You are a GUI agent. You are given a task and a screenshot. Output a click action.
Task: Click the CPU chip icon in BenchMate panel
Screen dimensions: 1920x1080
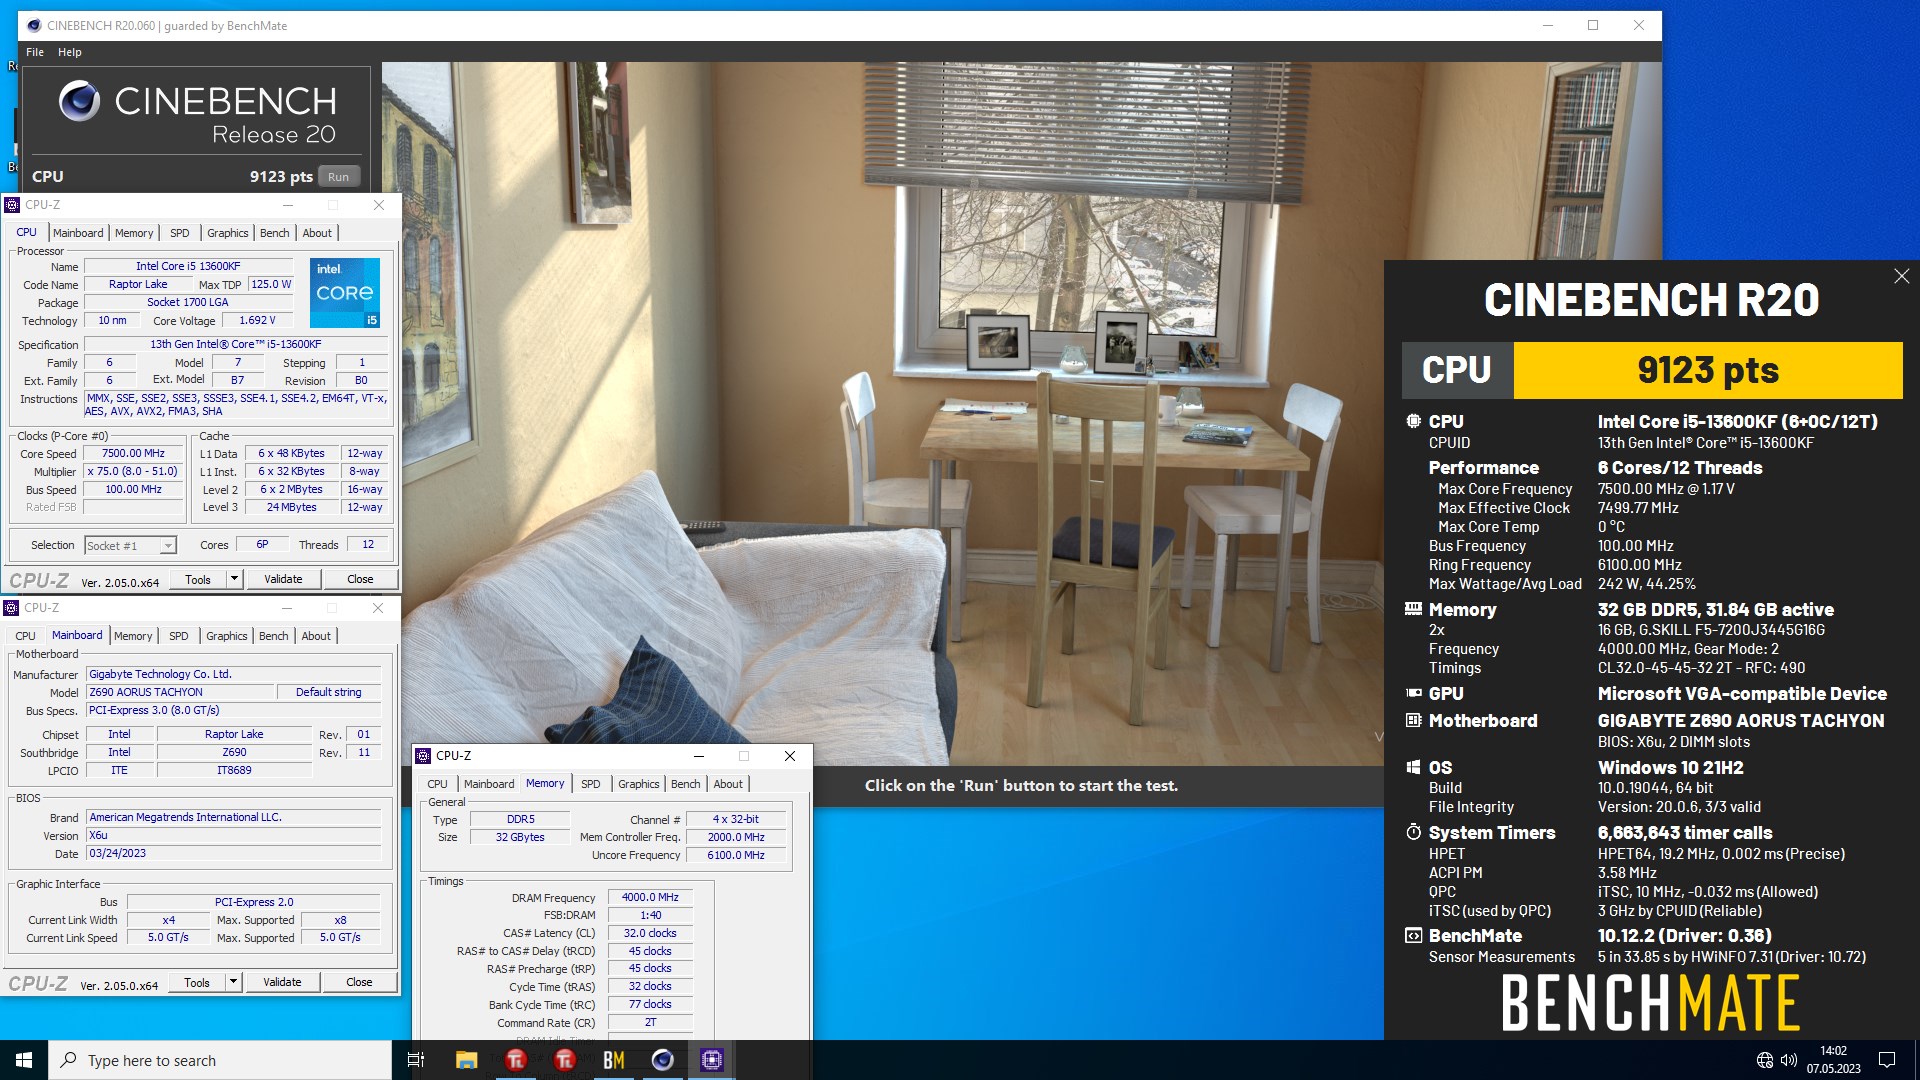(x=1413, y=421)
